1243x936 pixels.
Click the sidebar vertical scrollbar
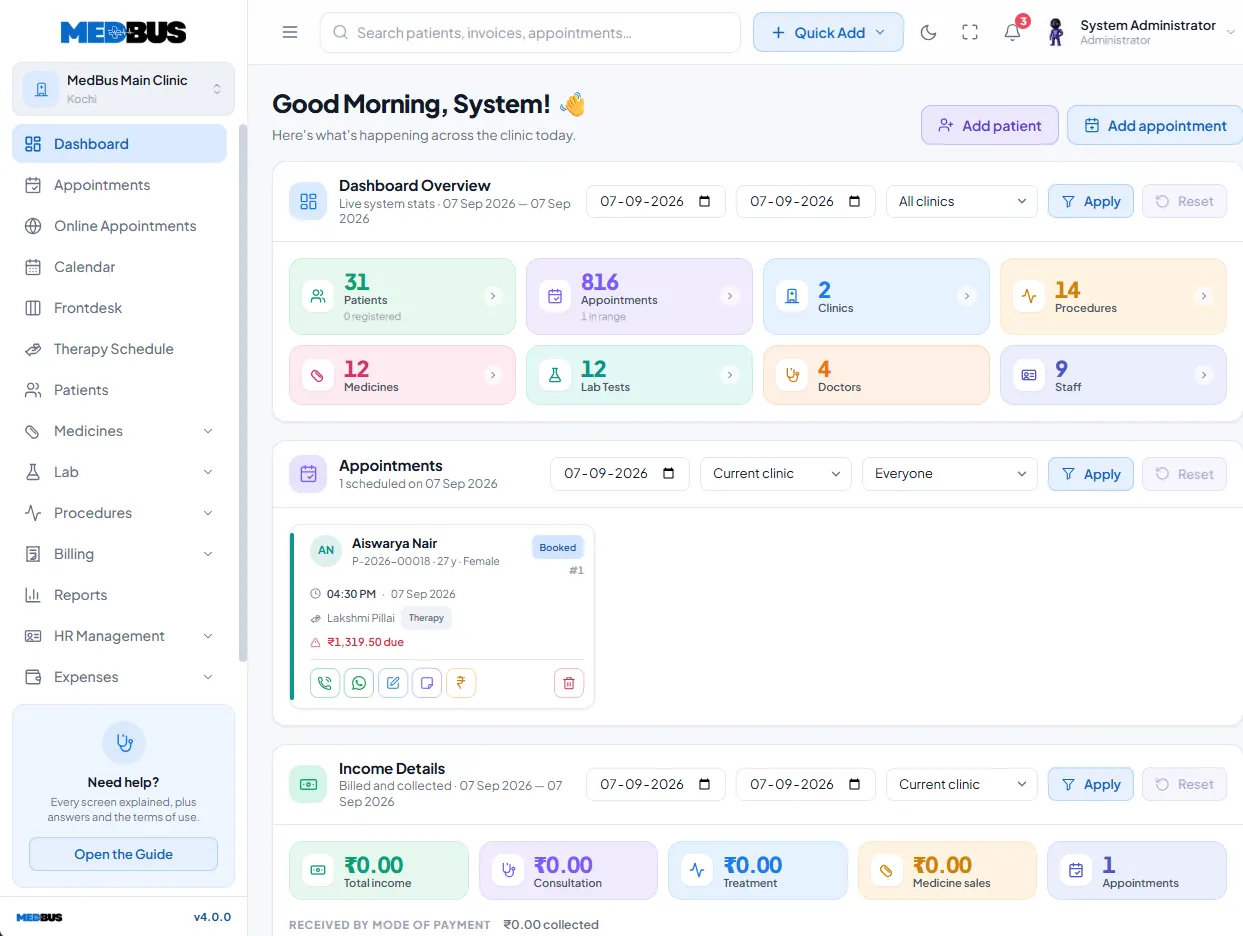tap(243, 393)
